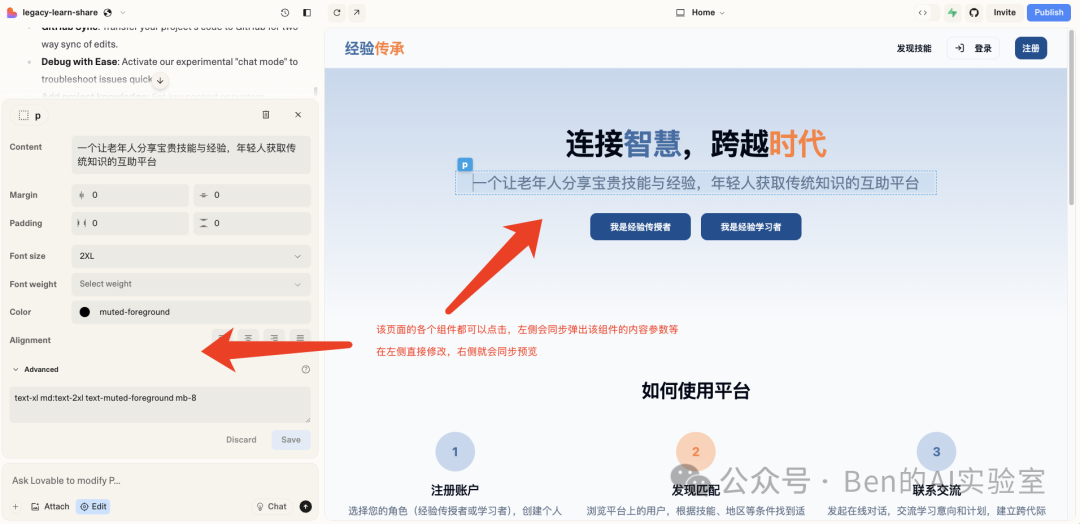Viewport: 1080px width, 524px height.
Task: Toggle Edit mode in chat box
Action: [x=92, y=506]
